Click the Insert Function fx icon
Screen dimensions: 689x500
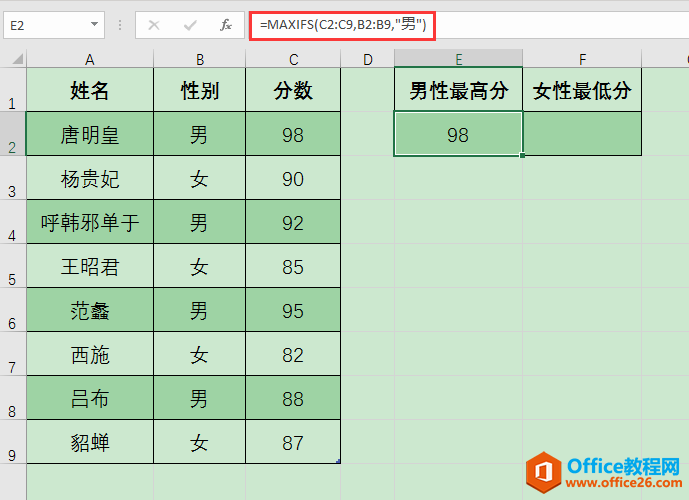click(225, 25)
